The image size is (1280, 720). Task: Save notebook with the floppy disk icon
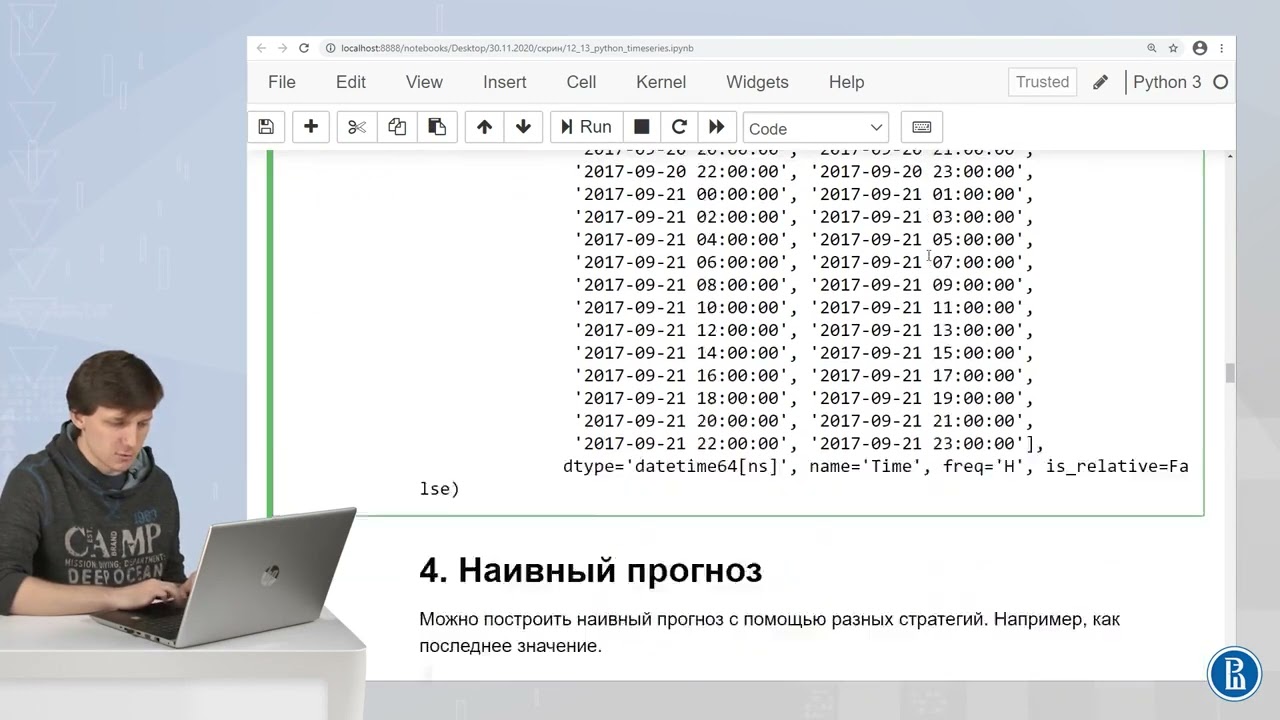[x=266, y=127]
